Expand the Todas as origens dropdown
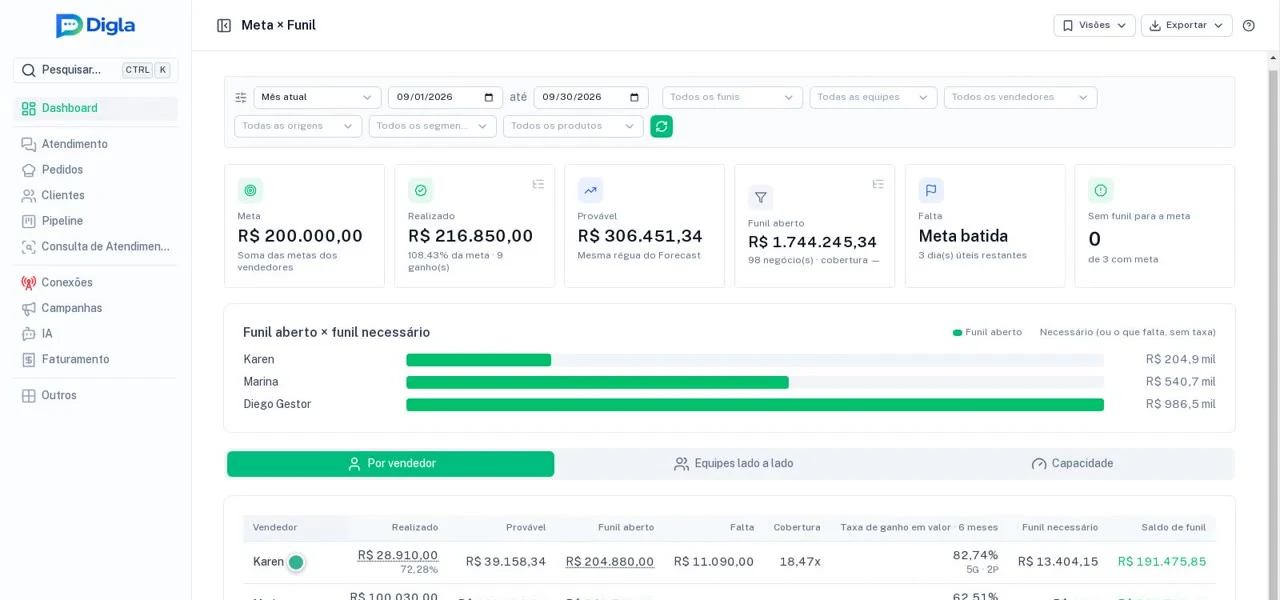The height and width of the screenshot is (600, 1280). [298, 126]
